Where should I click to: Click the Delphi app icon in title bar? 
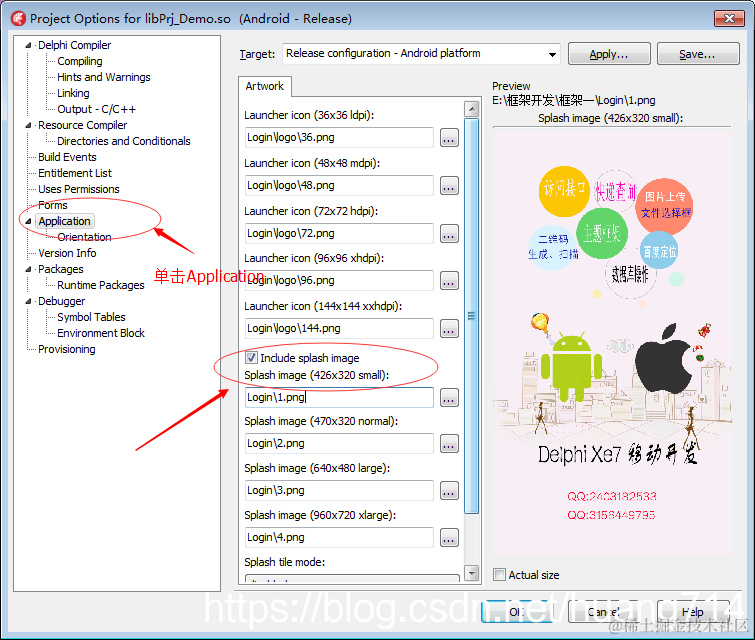click(x=18, y=19)
